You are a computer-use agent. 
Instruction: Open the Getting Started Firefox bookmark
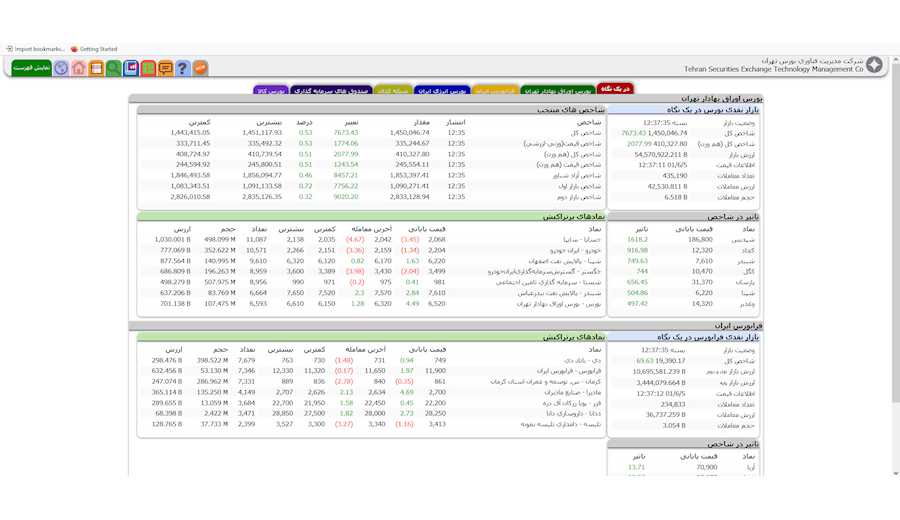pyautogui.click(x=94, y=49)
